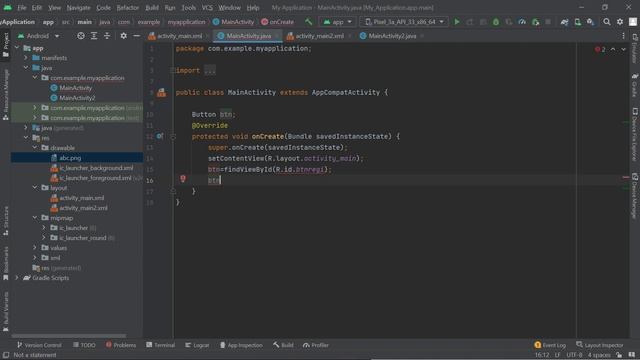
Task: Open the Device Manager toolbar icon
Action: click(578, 22)
